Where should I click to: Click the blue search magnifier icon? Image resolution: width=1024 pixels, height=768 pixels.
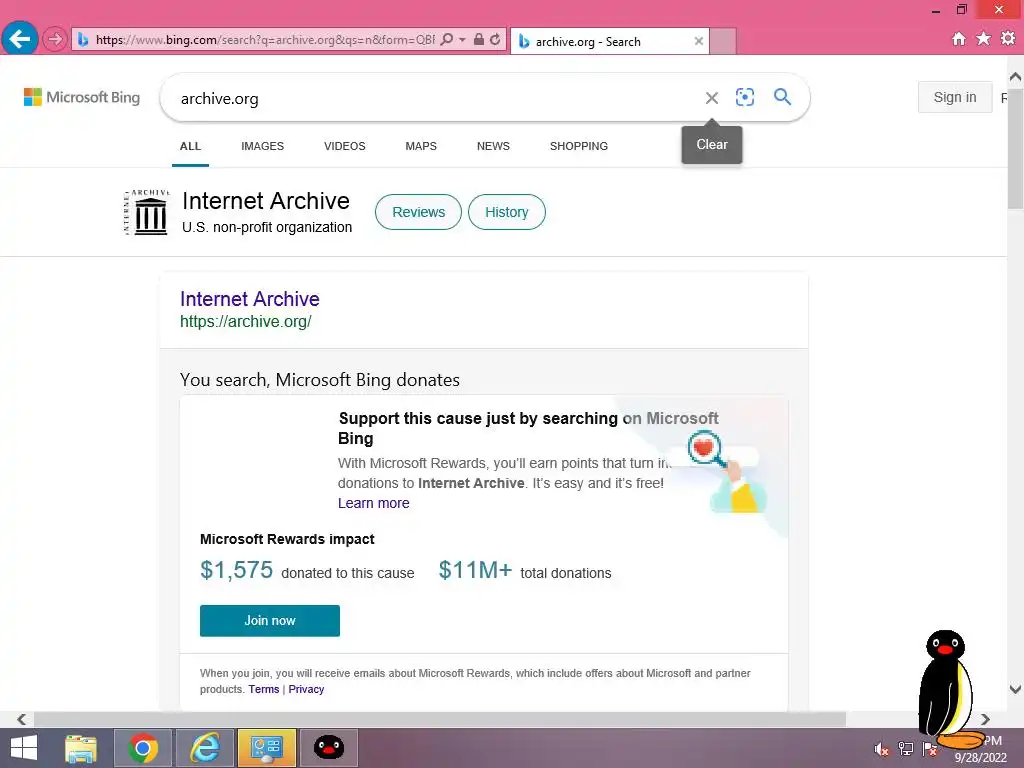click(x=782, y=97)
